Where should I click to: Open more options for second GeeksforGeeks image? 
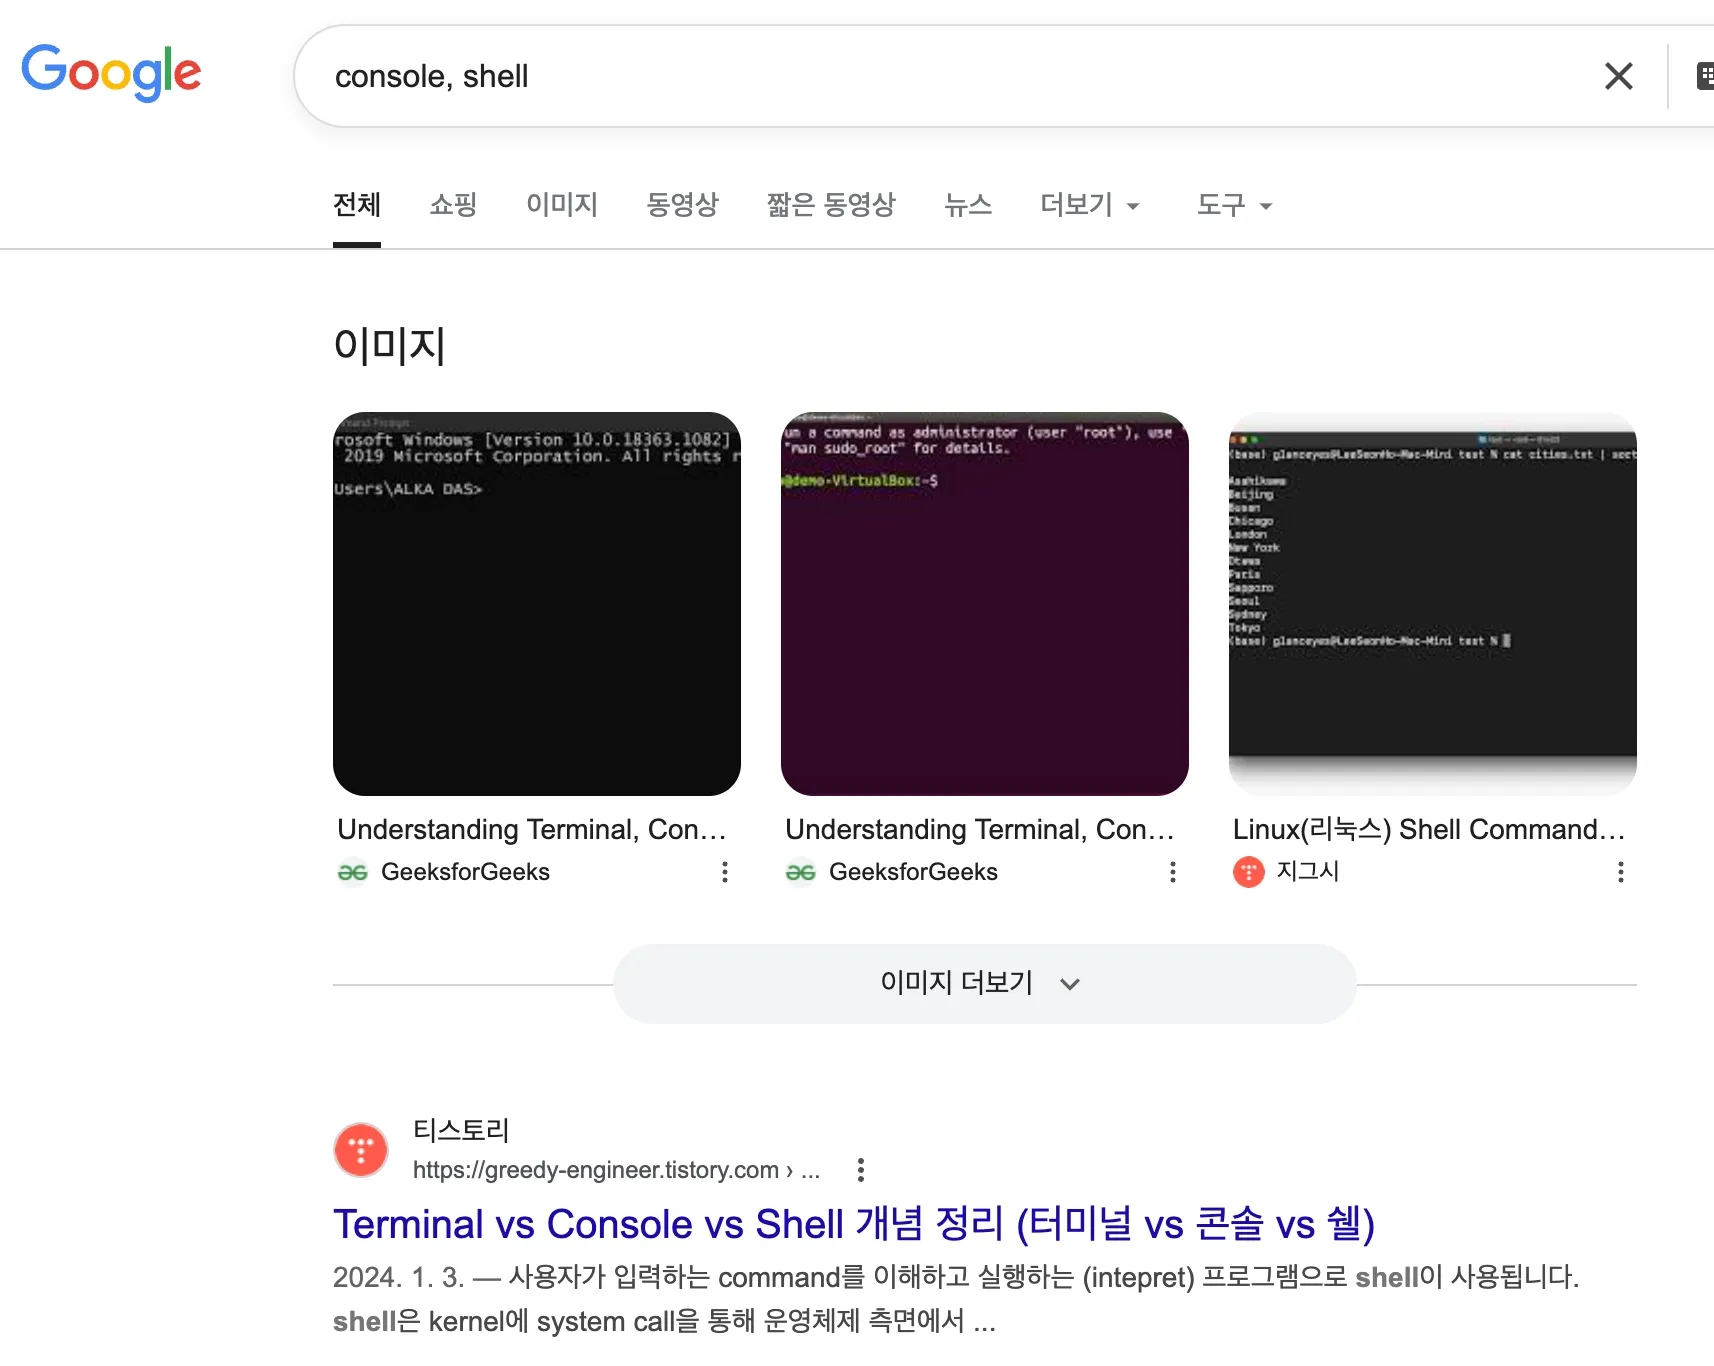[1172, 872]
